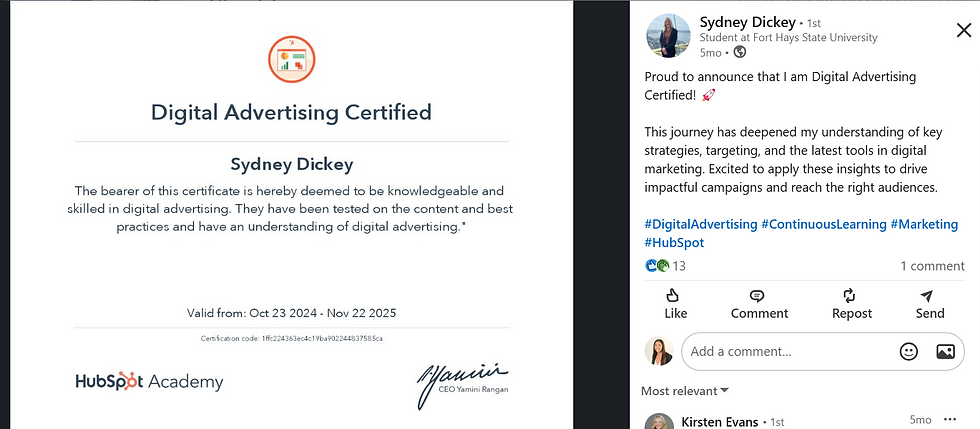
Task: Like the post using the thumbs-up button
Action: [x=675, y=304]
